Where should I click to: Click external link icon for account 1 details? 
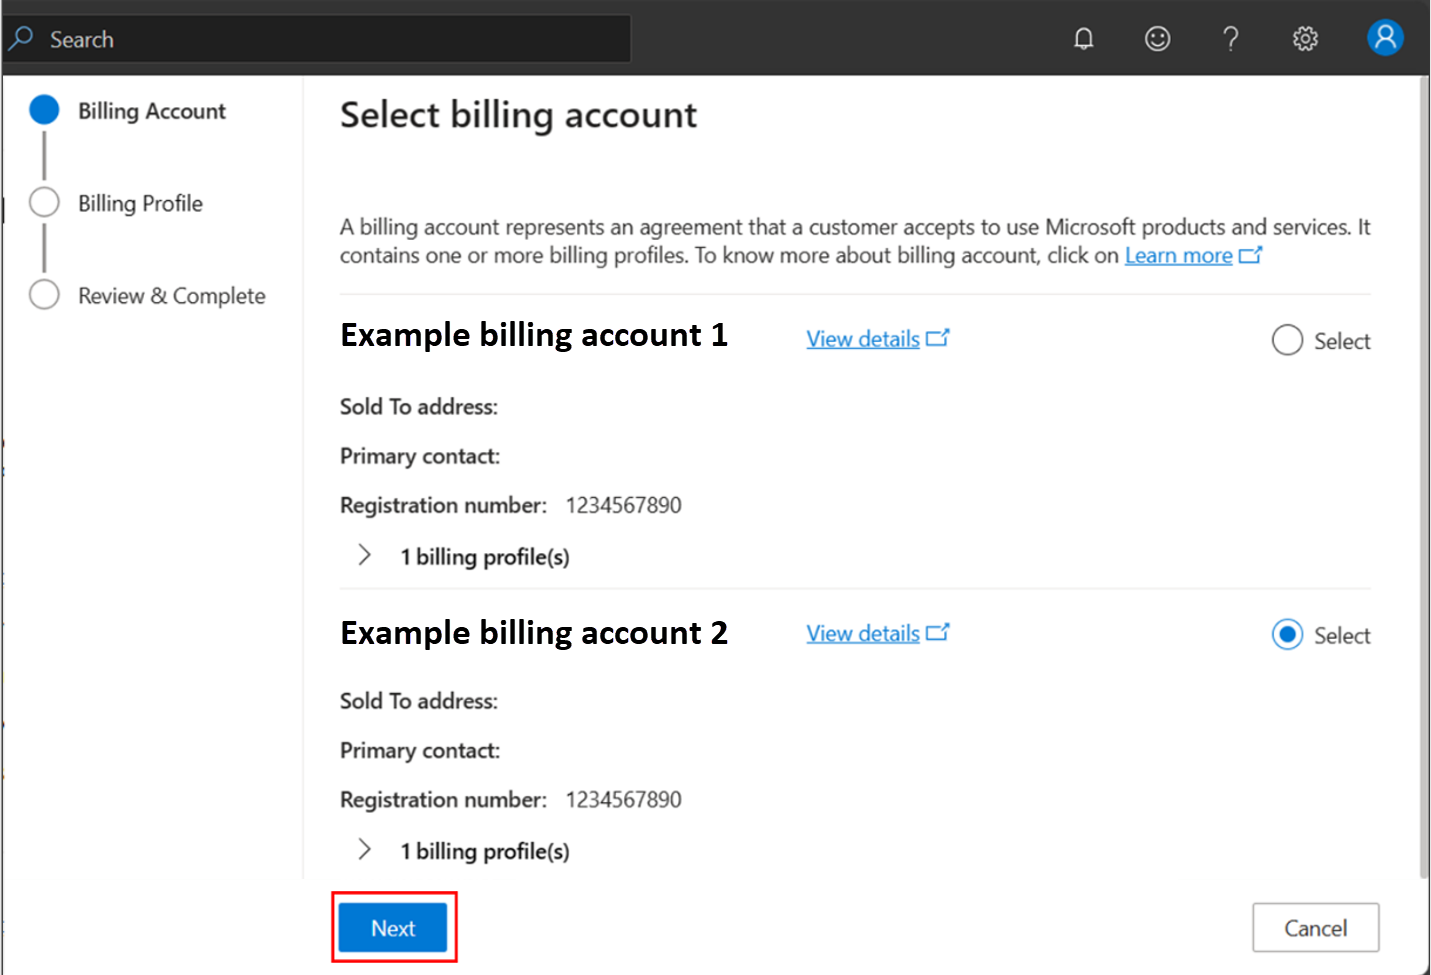[937, 339]
